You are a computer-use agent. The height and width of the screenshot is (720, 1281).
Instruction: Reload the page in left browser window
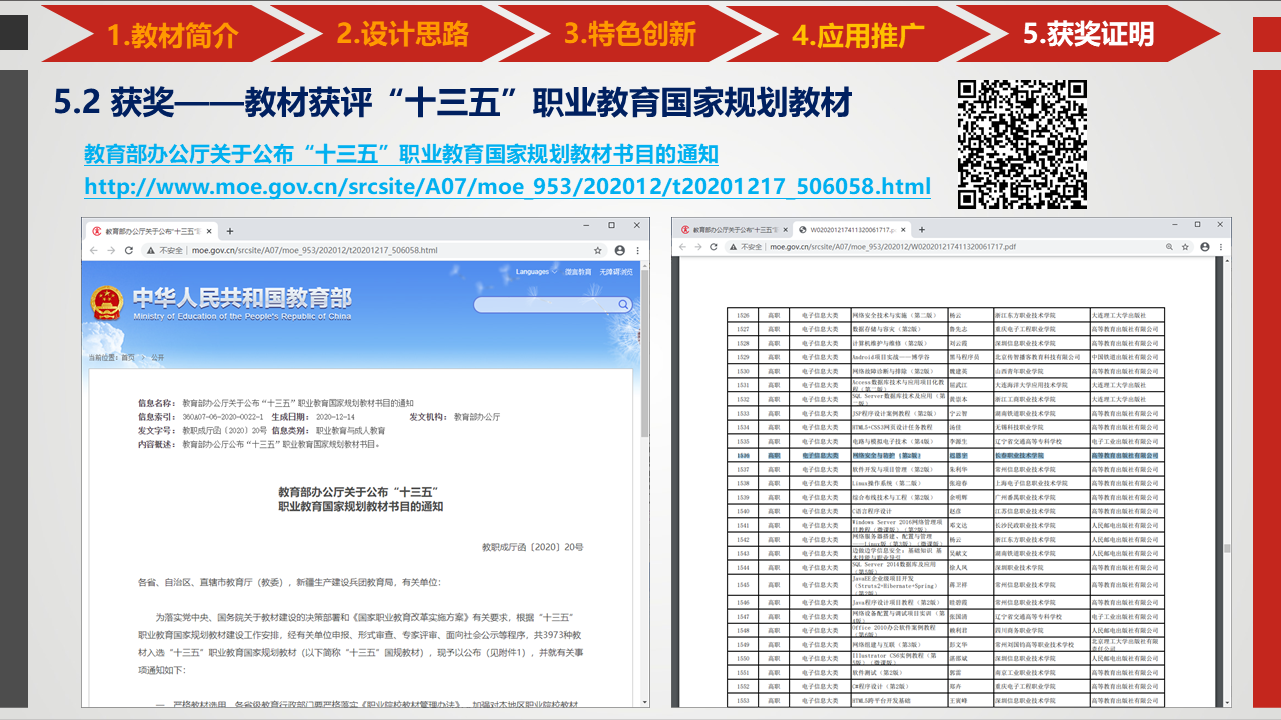click(128, 250)
